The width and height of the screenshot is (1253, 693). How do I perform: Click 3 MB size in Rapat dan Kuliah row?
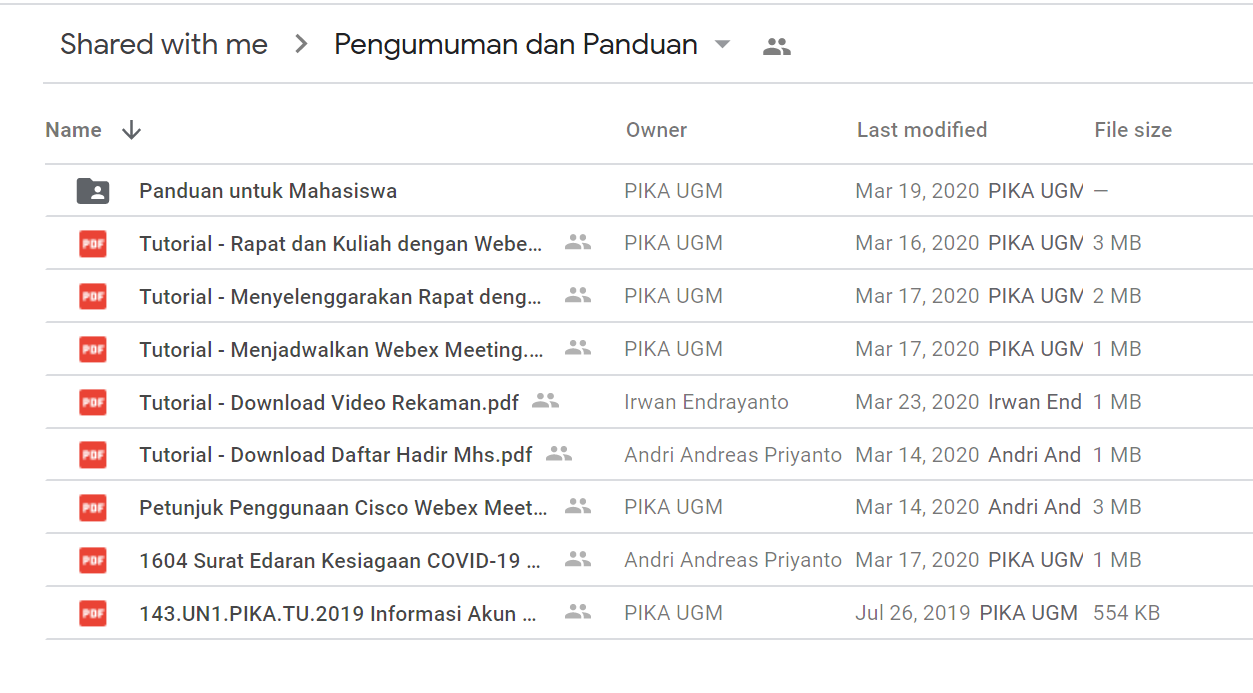pos(1117,243)
